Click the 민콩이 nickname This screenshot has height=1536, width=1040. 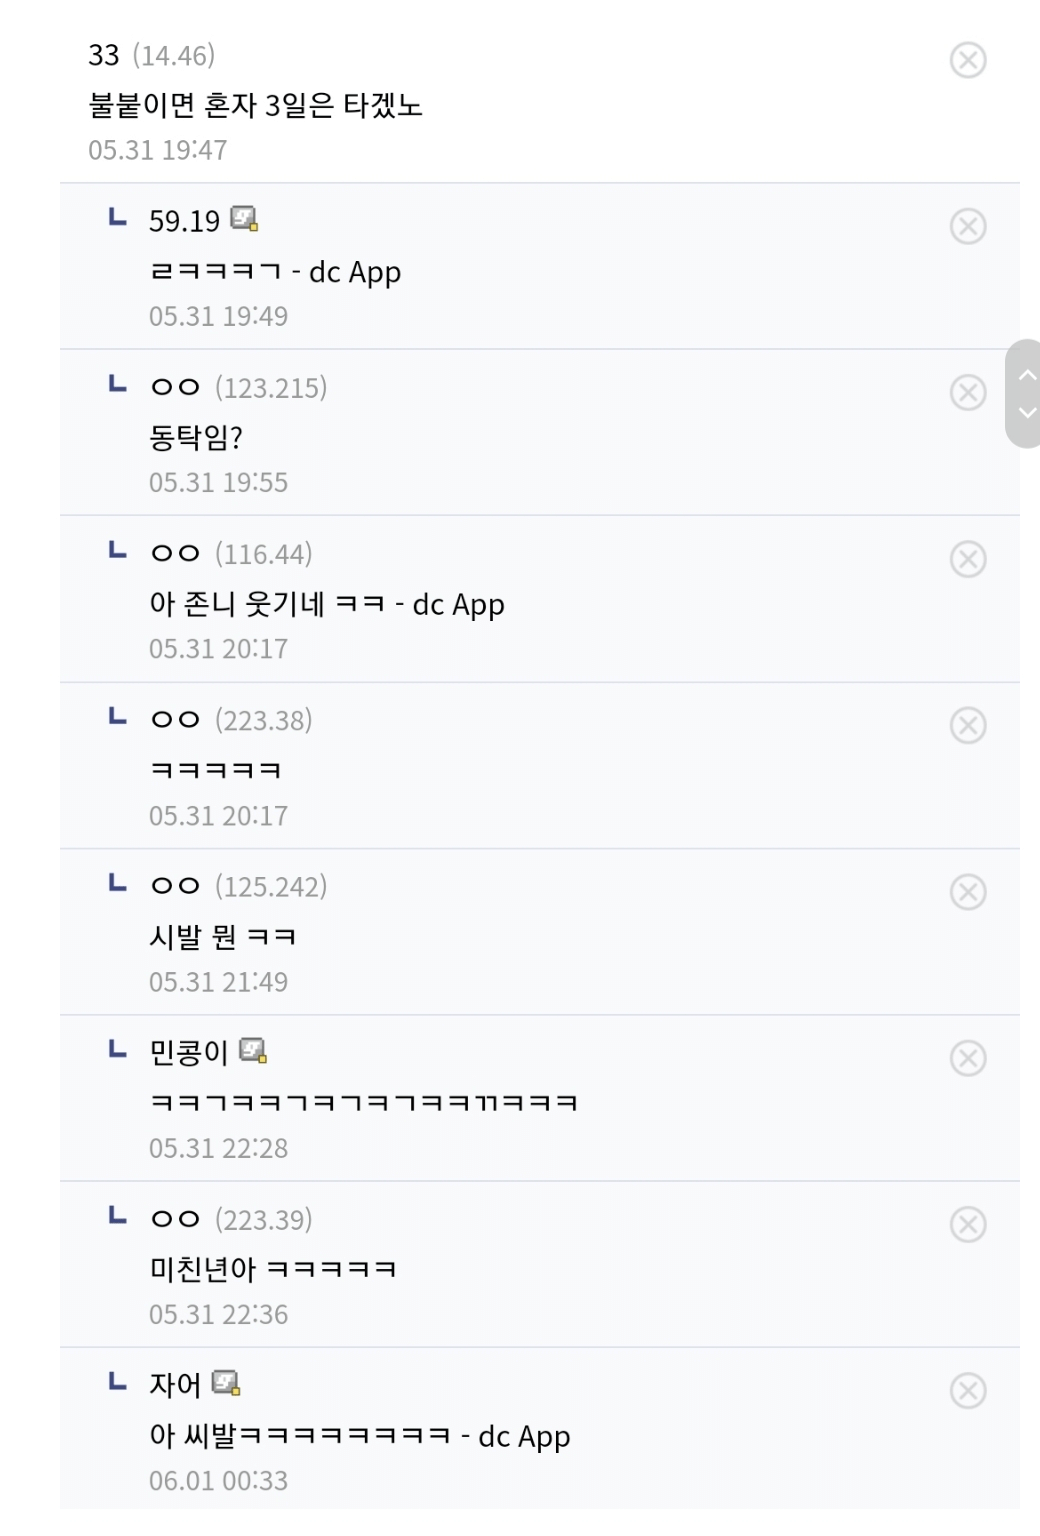tap(188, 1052)
